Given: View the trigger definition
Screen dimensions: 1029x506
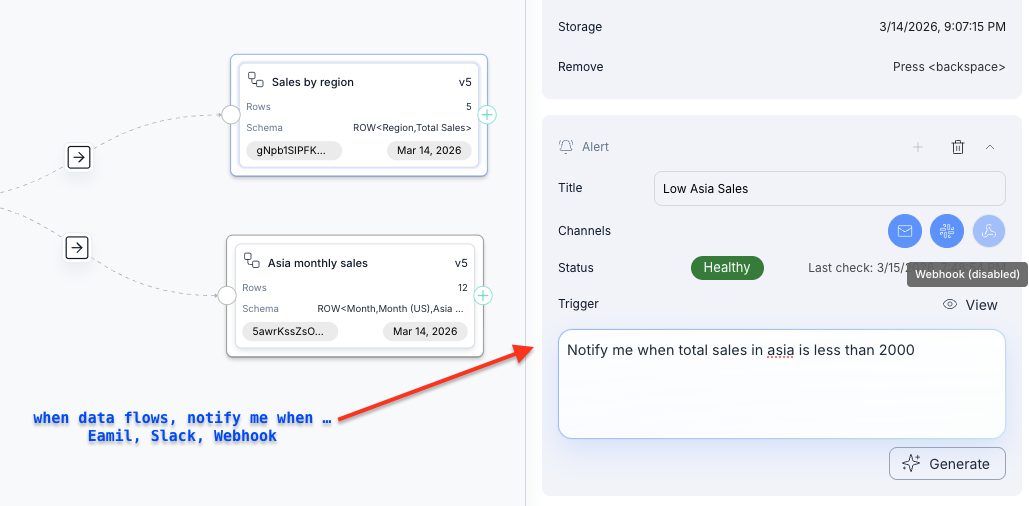Looking at the screenshot, I should point(970,304).
